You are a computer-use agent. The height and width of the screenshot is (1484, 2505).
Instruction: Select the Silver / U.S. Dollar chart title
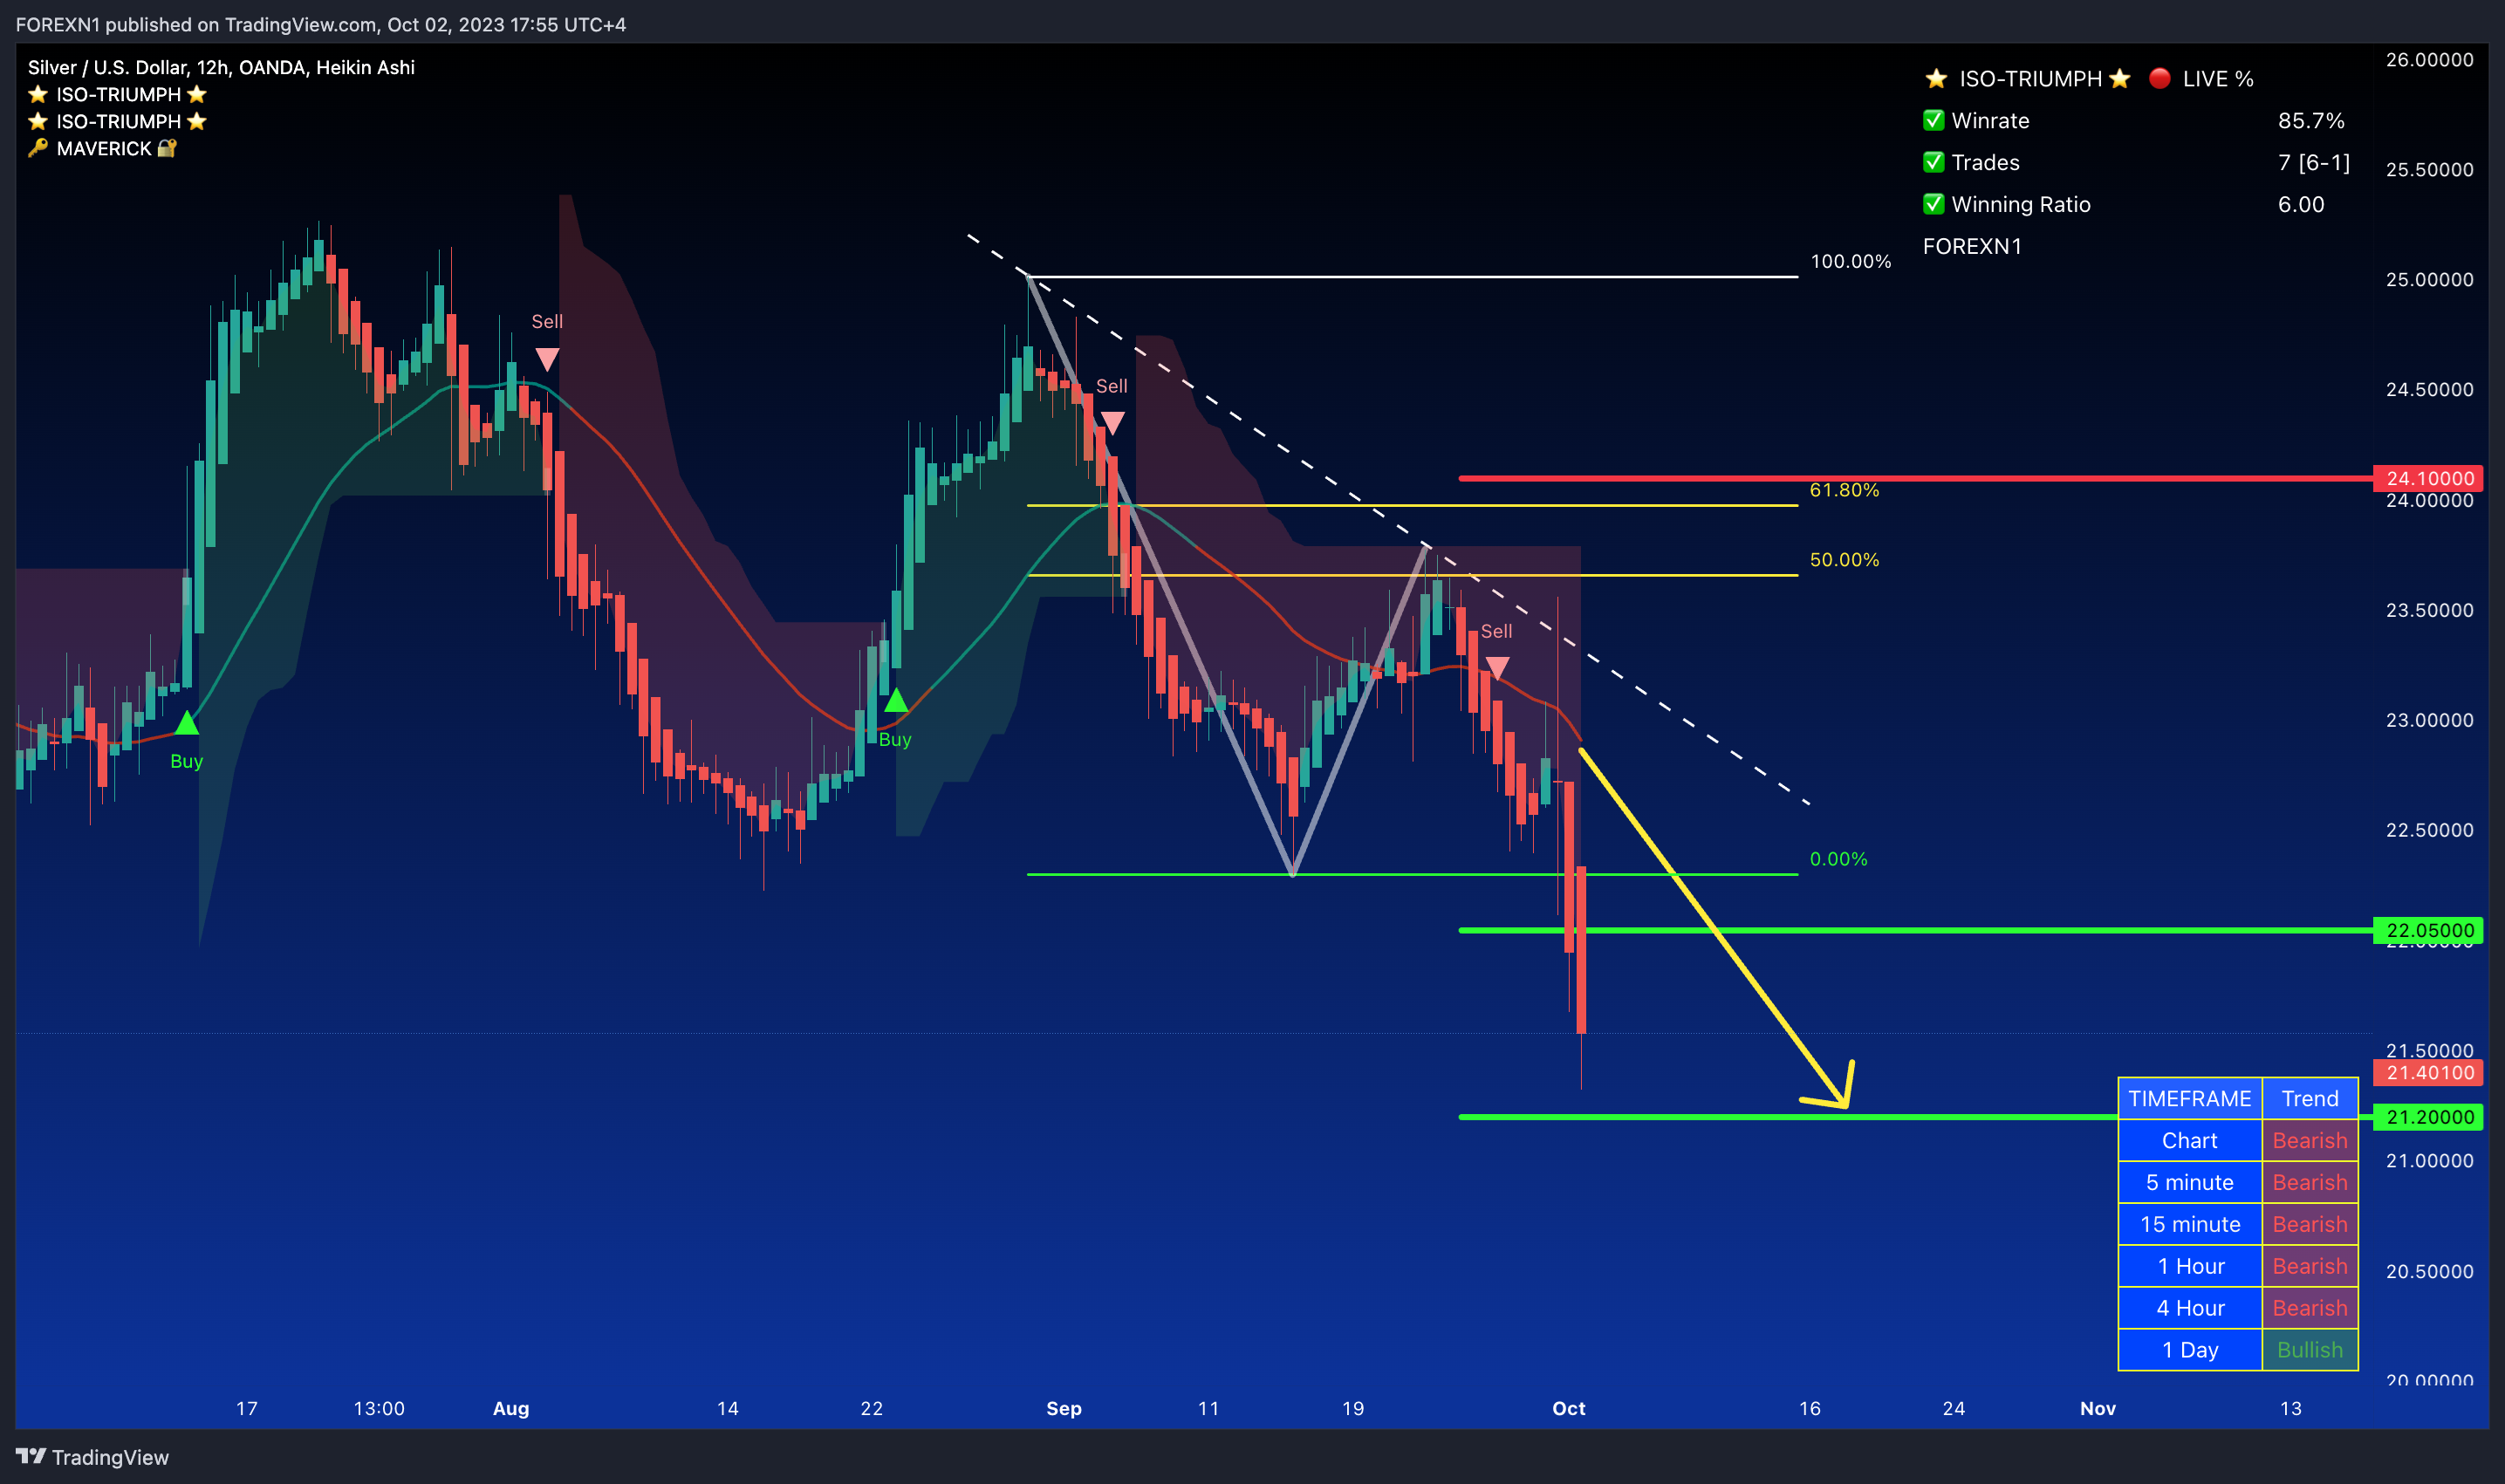click(x=221, y=67)
